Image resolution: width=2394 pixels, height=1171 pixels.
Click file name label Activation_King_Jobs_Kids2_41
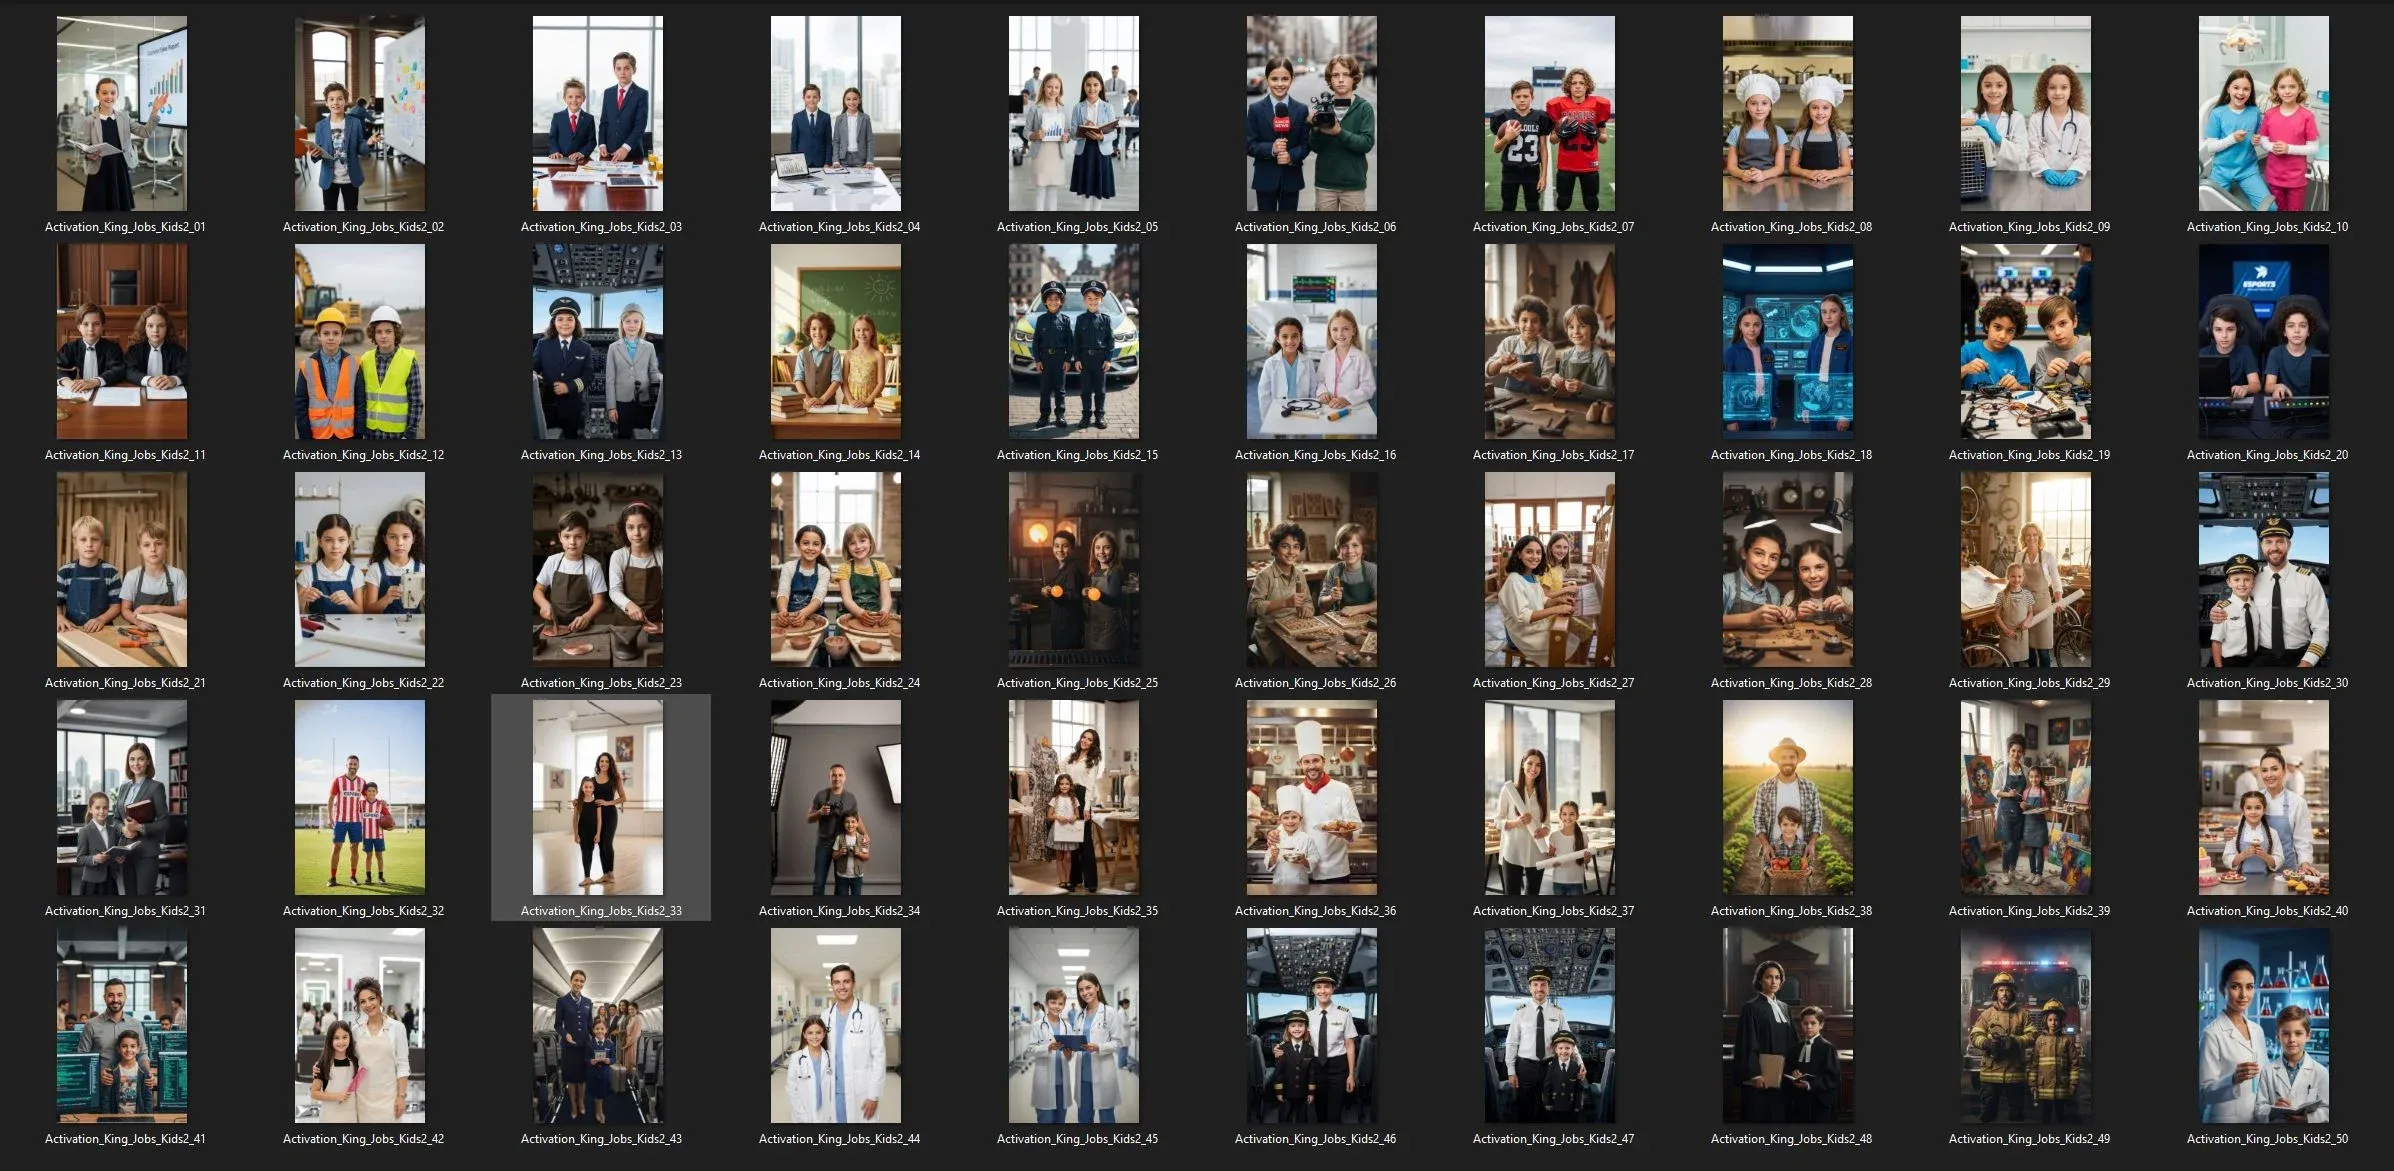(125, 1139)
